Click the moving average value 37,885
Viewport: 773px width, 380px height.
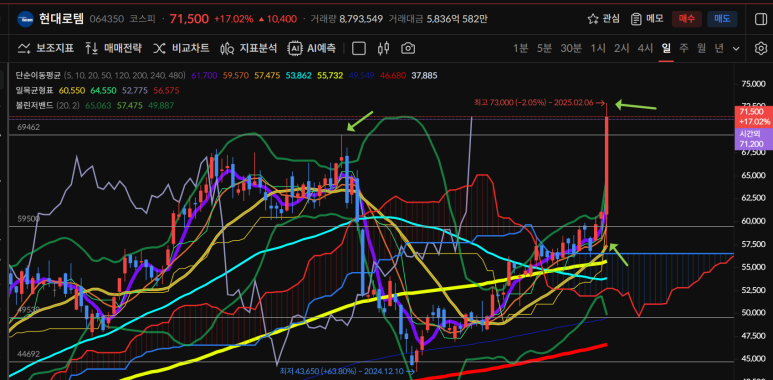424,75
